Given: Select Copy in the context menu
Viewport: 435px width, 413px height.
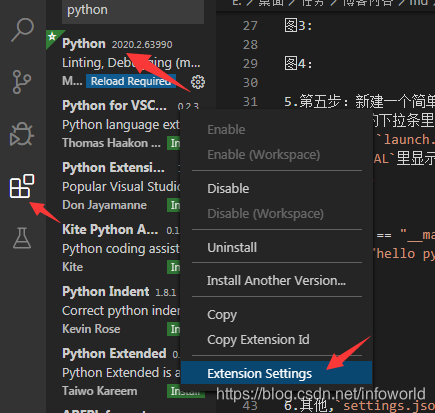Looking at the screenshot, I should pos(222,315).
